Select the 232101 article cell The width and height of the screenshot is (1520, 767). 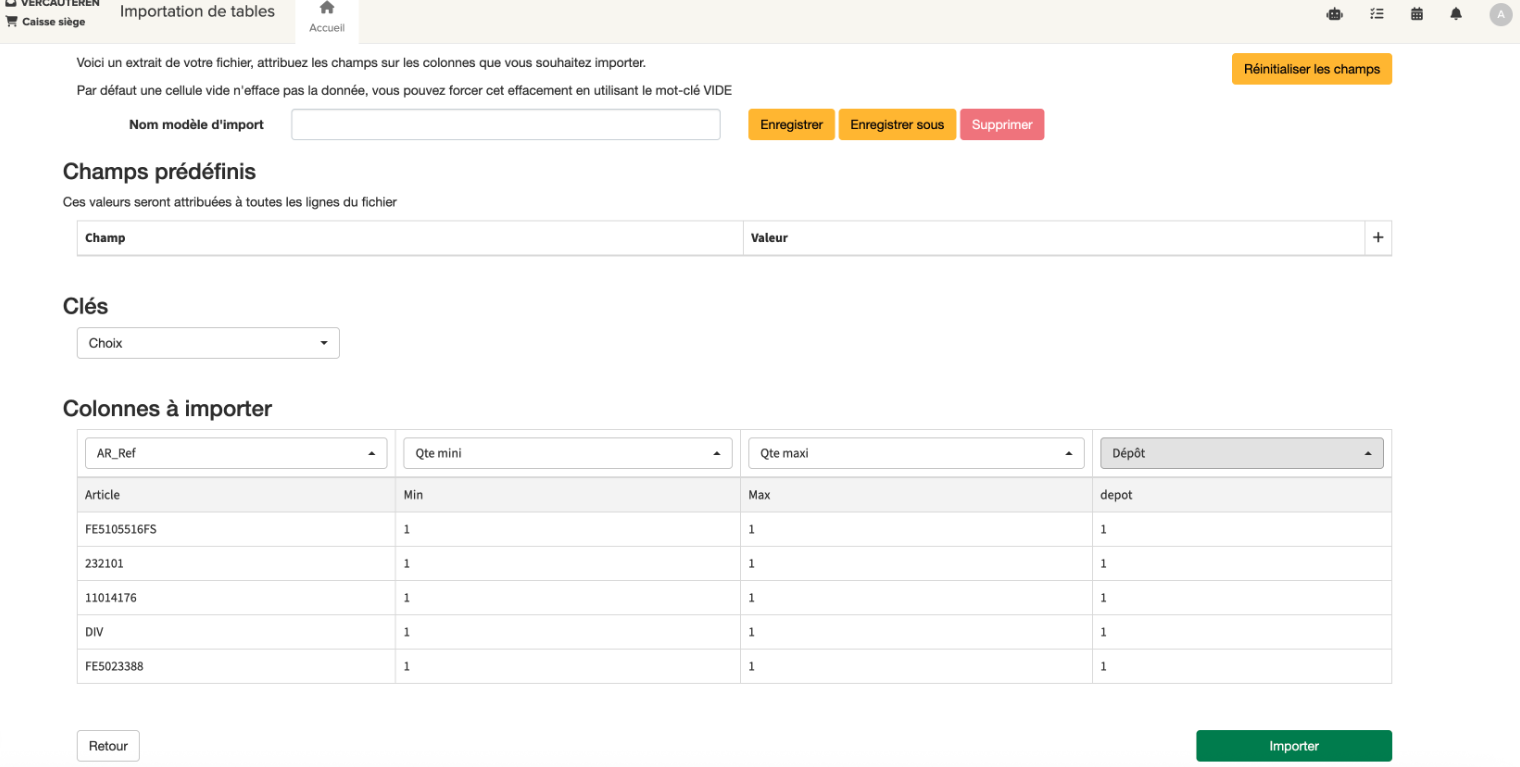coord(236,563)
